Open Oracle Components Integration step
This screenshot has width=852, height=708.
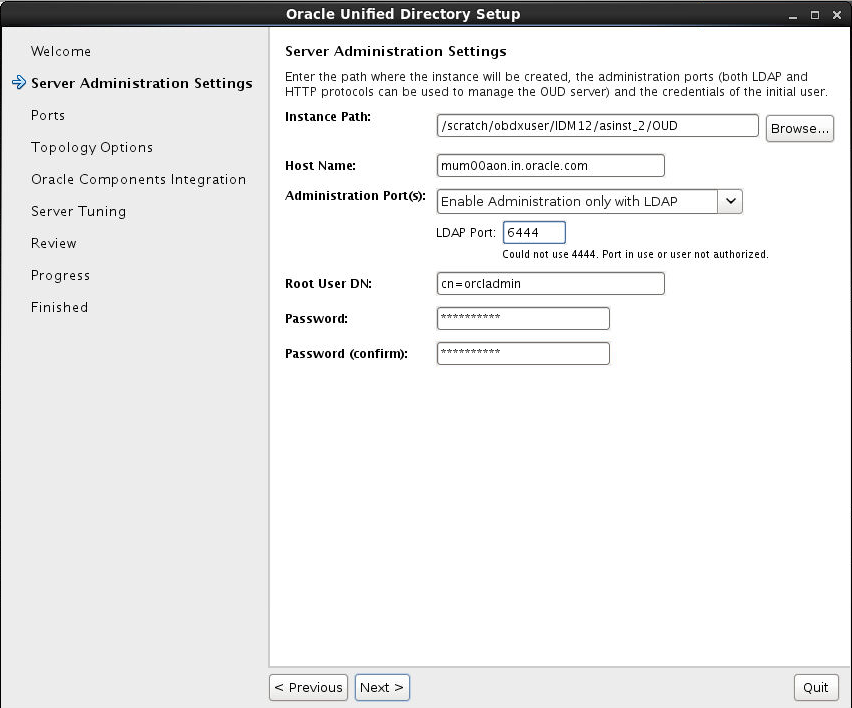(x=139, y=179)
